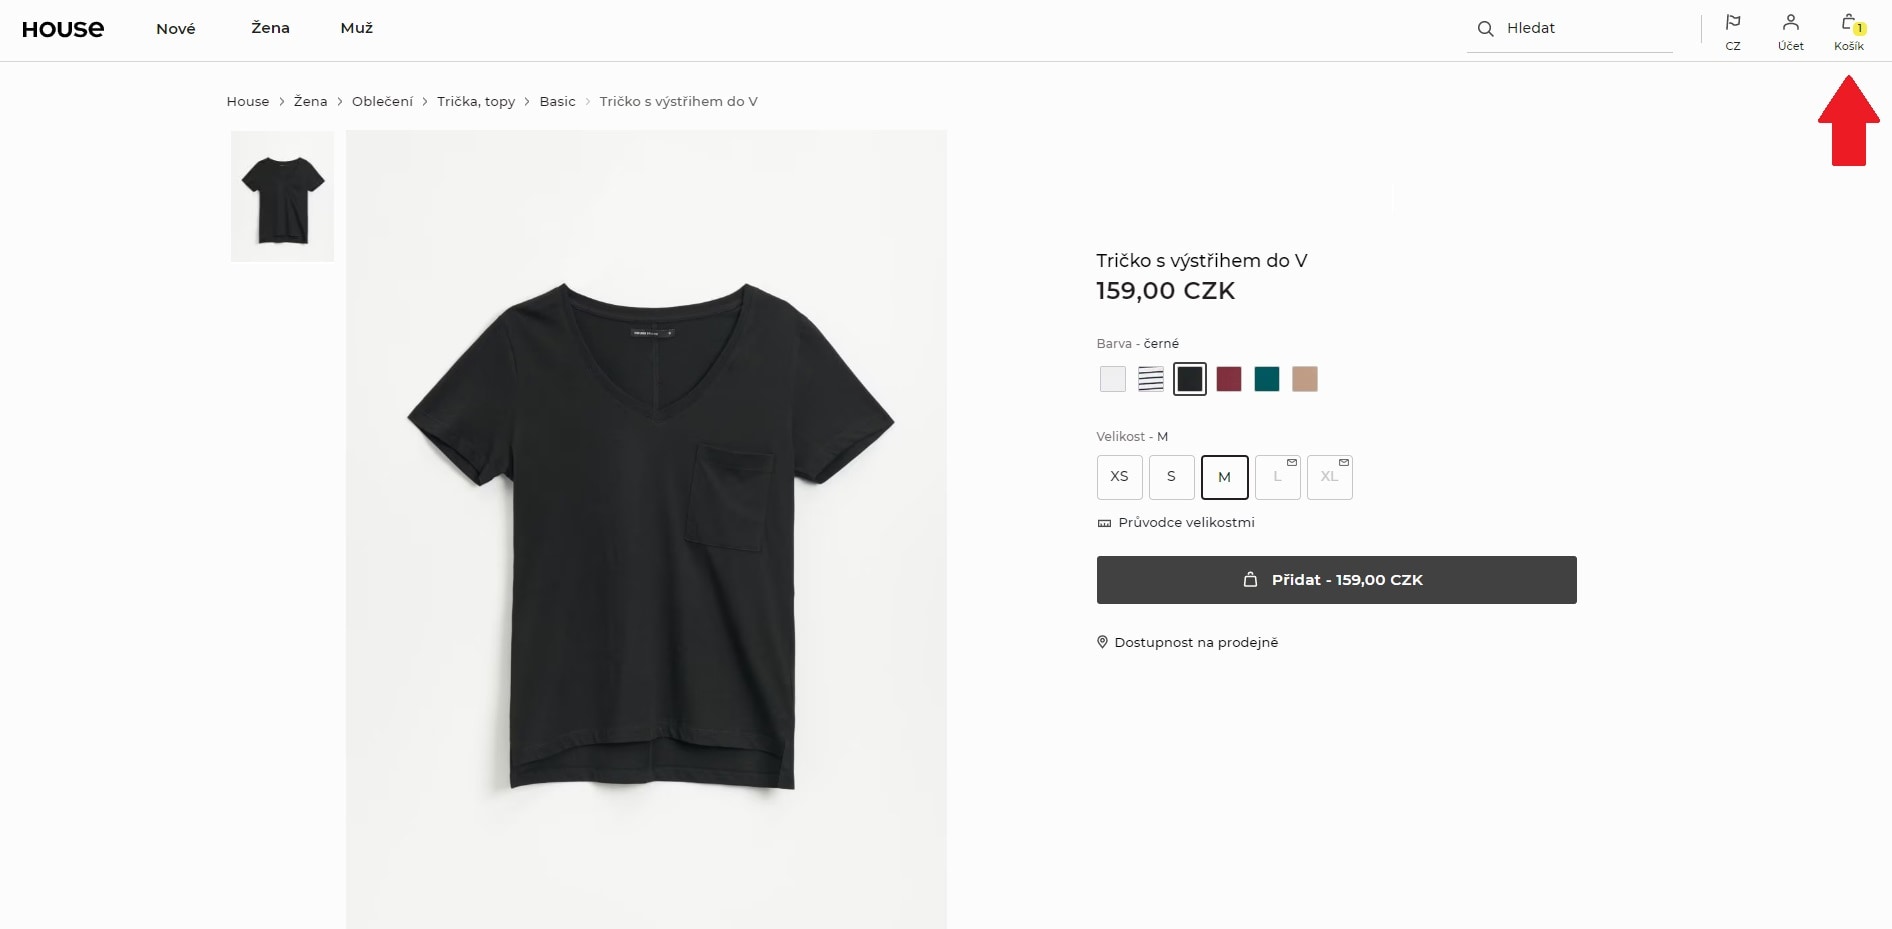Click the store availability pin icon
The image size is (1892, 929).
coord(1103,642)
